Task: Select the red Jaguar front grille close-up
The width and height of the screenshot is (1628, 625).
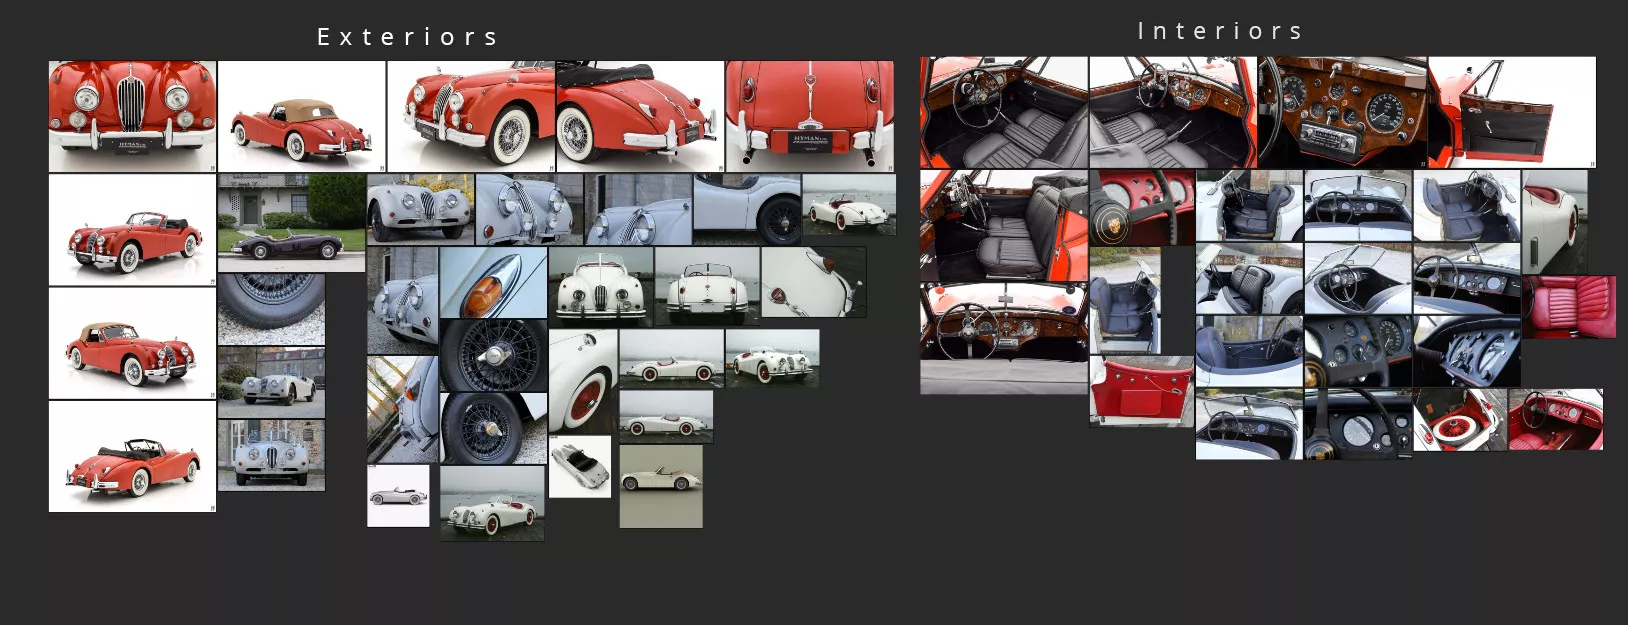Action: (x=132, y=116)
